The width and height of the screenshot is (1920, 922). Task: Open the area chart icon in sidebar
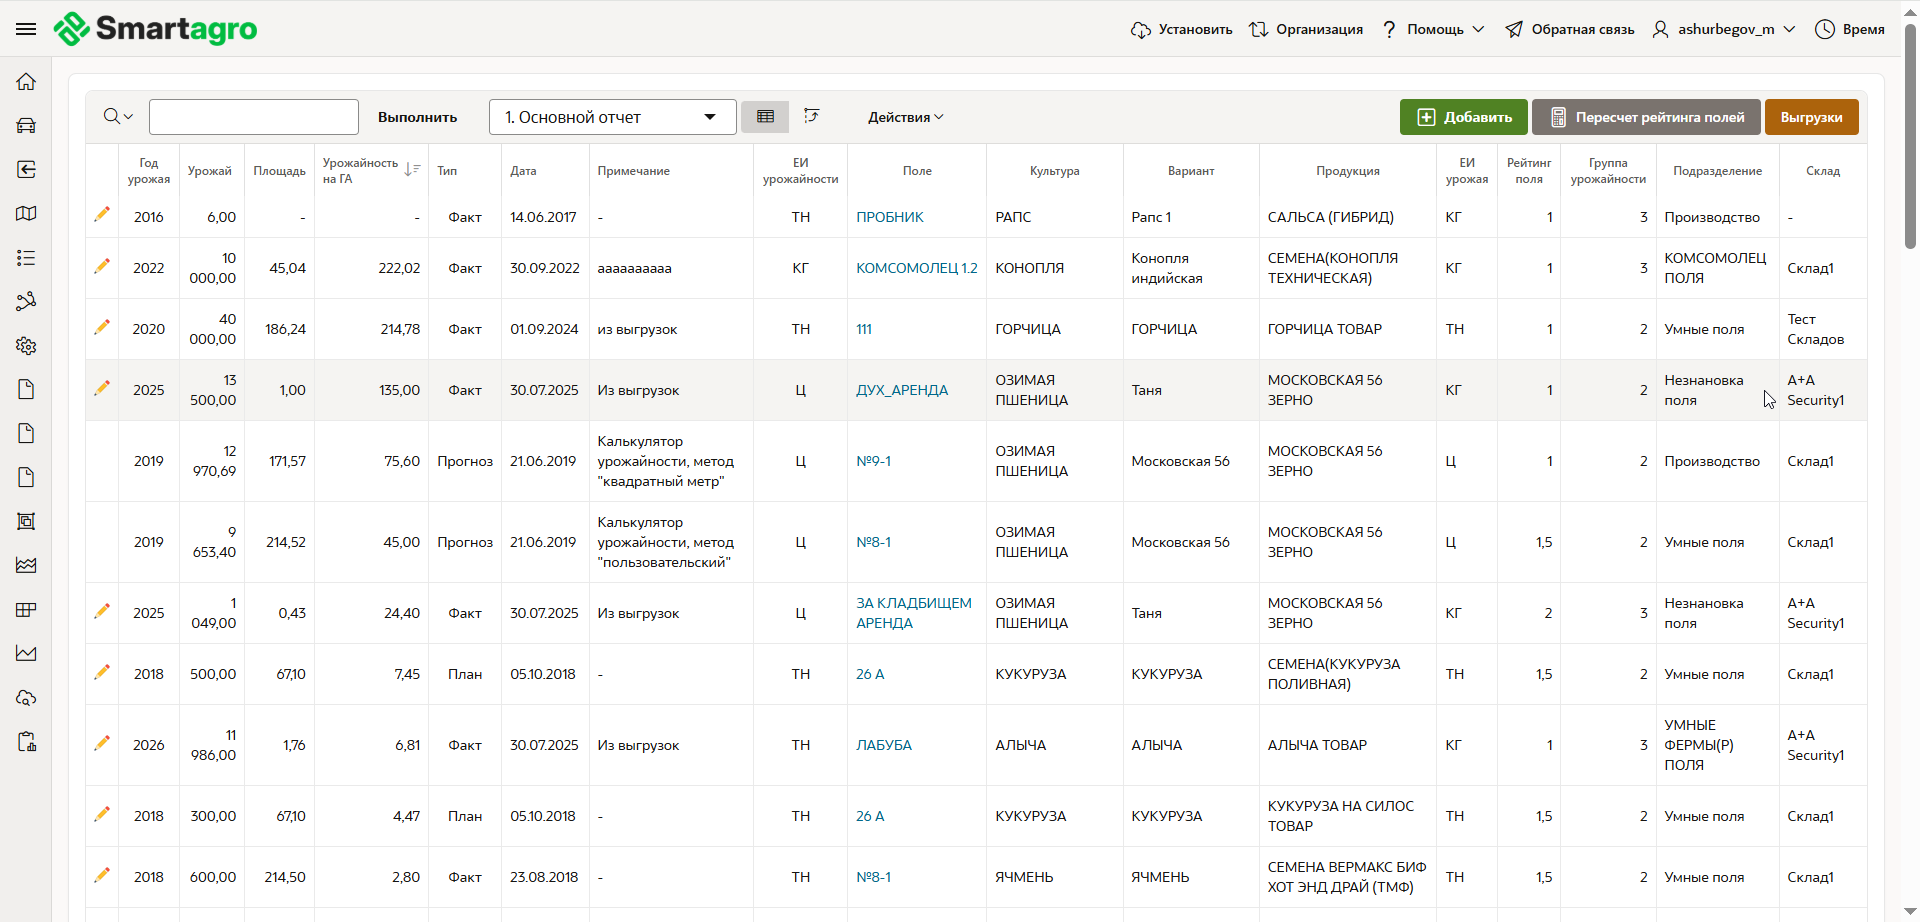(x=26, y=565)
